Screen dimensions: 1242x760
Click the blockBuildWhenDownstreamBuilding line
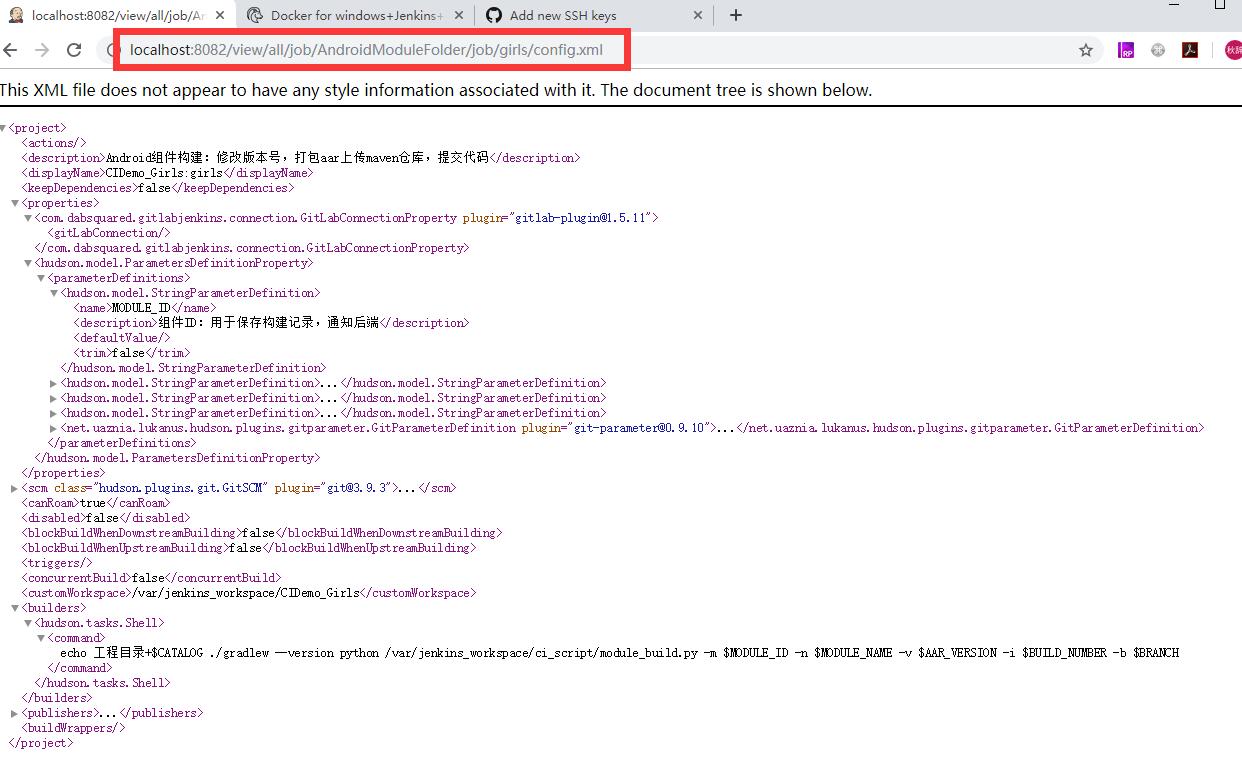click(261, 533)
